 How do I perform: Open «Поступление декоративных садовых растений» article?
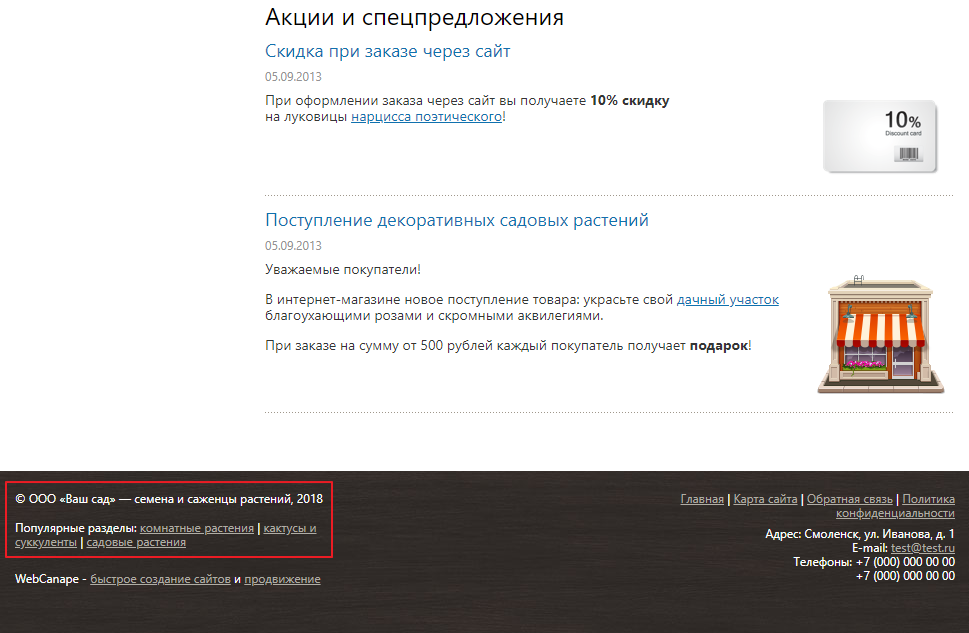point(457,220)
